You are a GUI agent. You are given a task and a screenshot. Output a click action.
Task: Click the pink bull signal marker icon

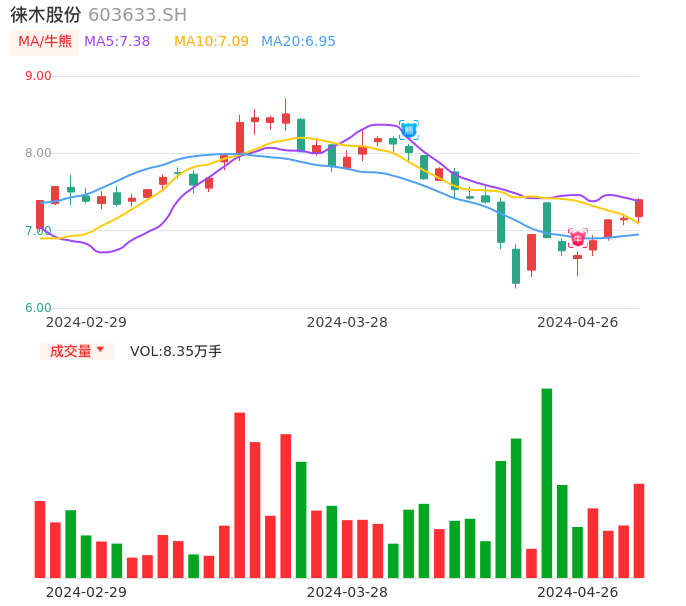click(x=577, y=238)
